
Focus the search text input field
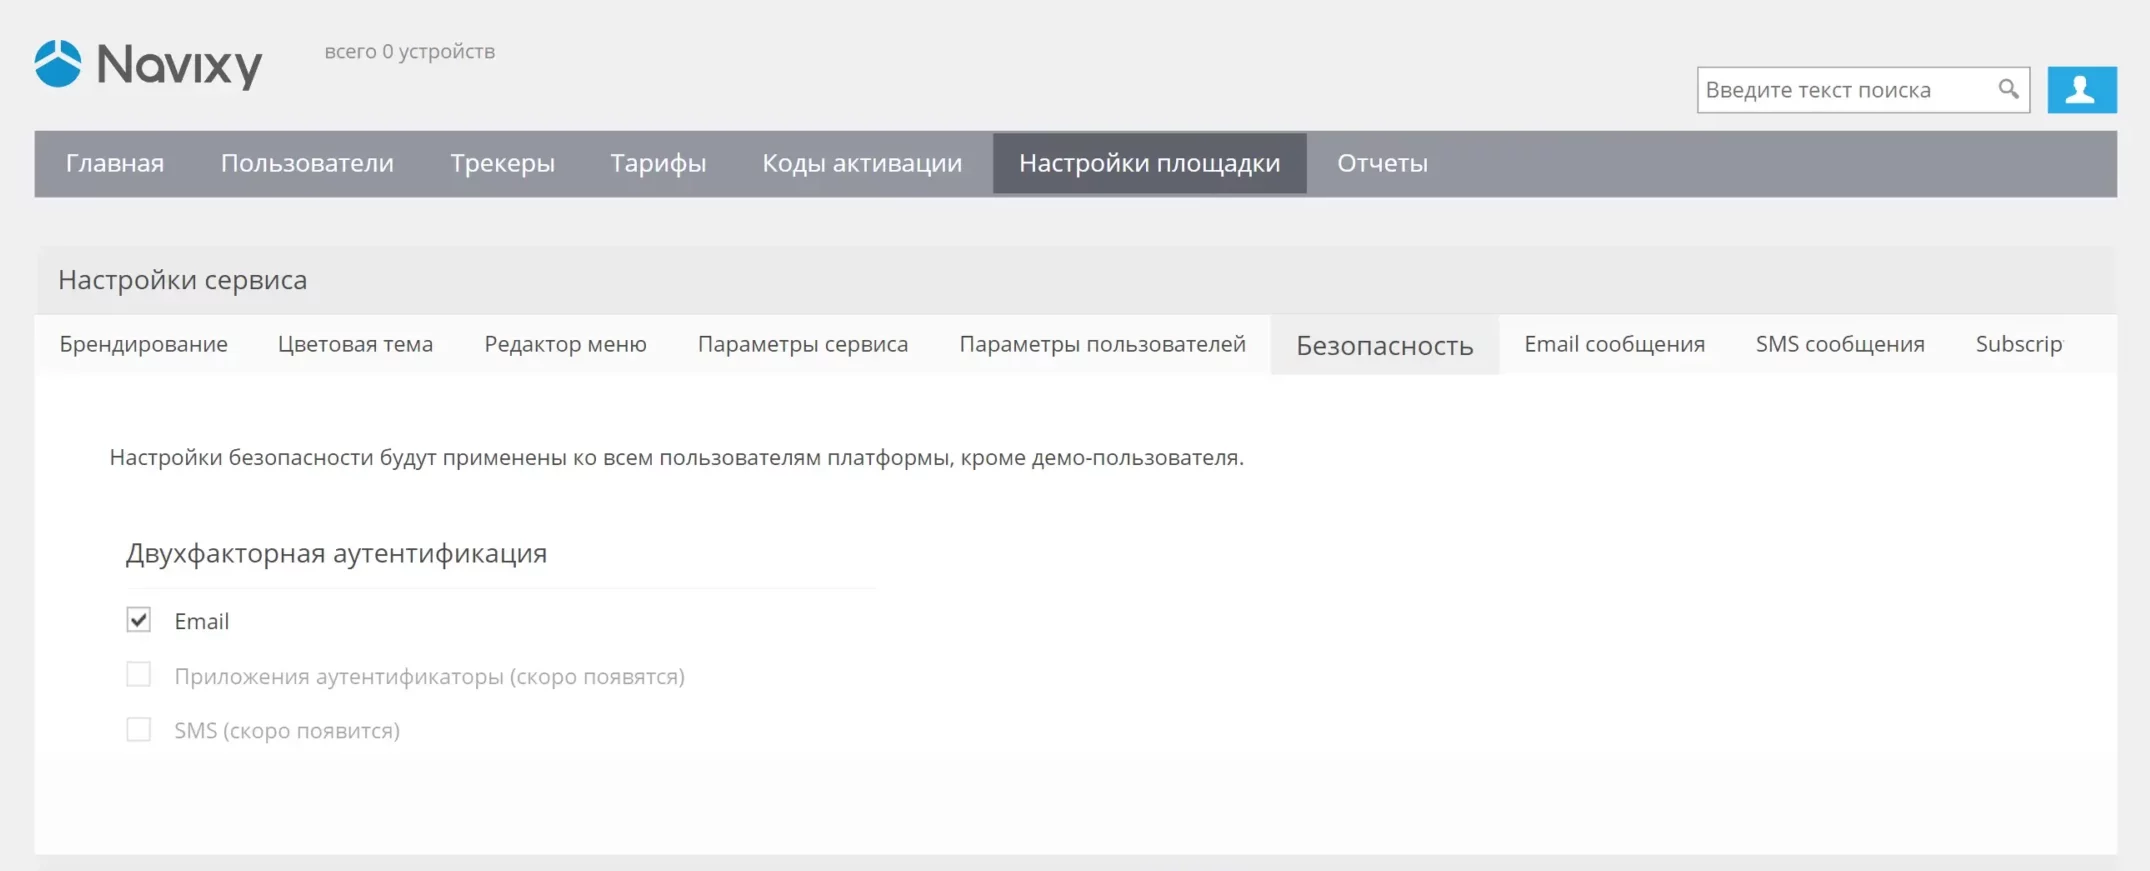click(x=1862, y=90)
